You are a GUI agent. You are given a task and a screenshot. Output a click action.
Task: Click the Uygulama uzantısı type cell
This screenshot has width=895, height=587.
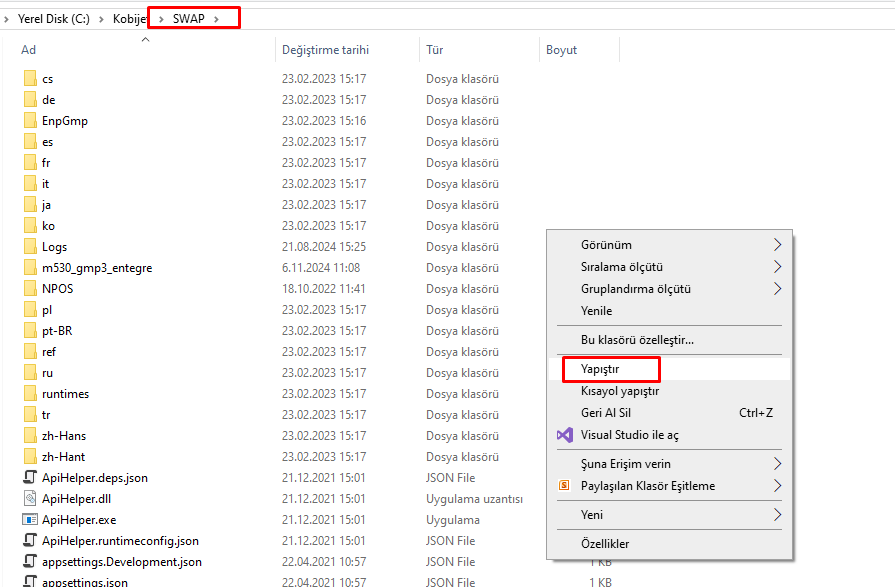click(x=474, y=498)
